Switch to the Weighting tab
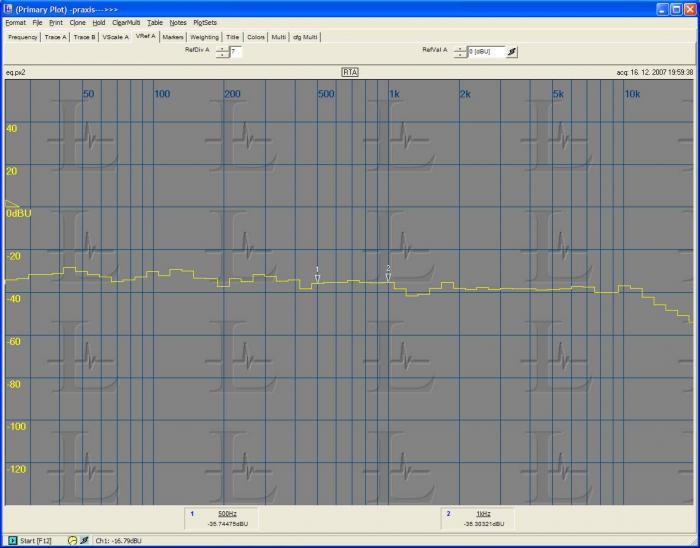 click(204, 37)
